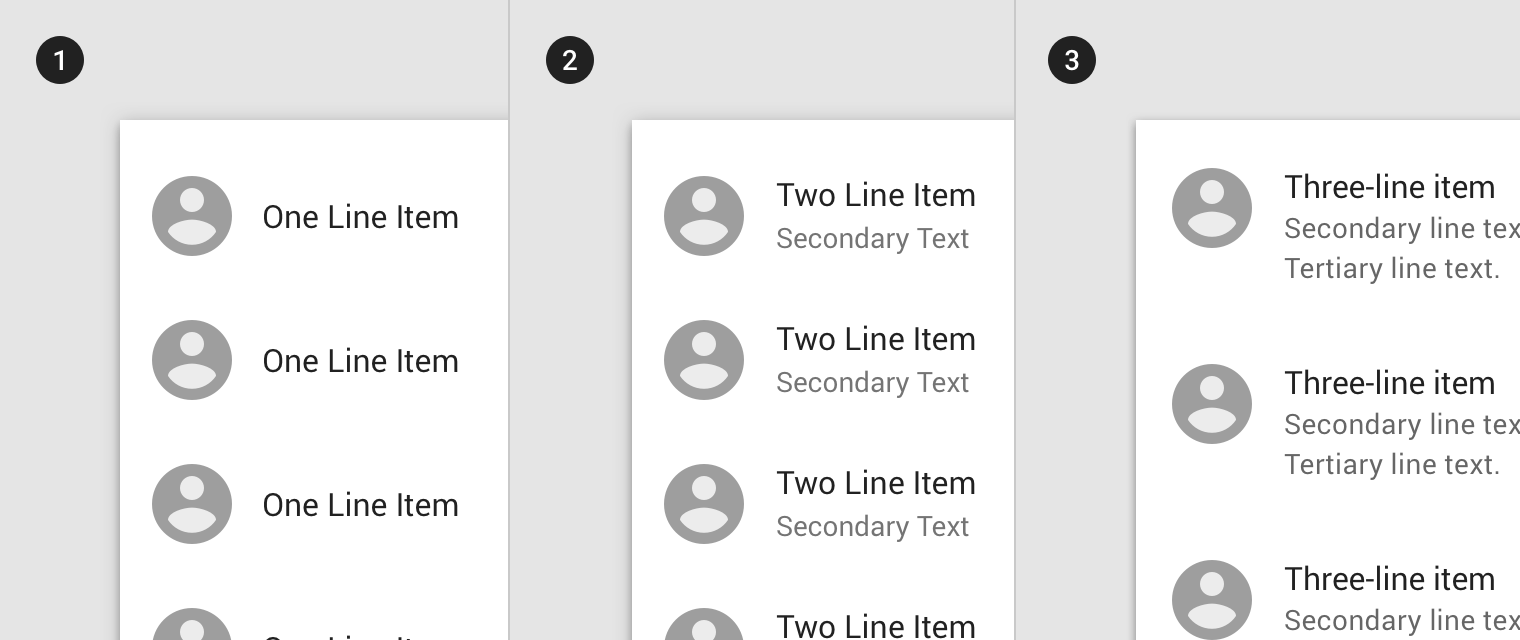
Task: Open the first Two Line Item title
Action: (876, 195)
